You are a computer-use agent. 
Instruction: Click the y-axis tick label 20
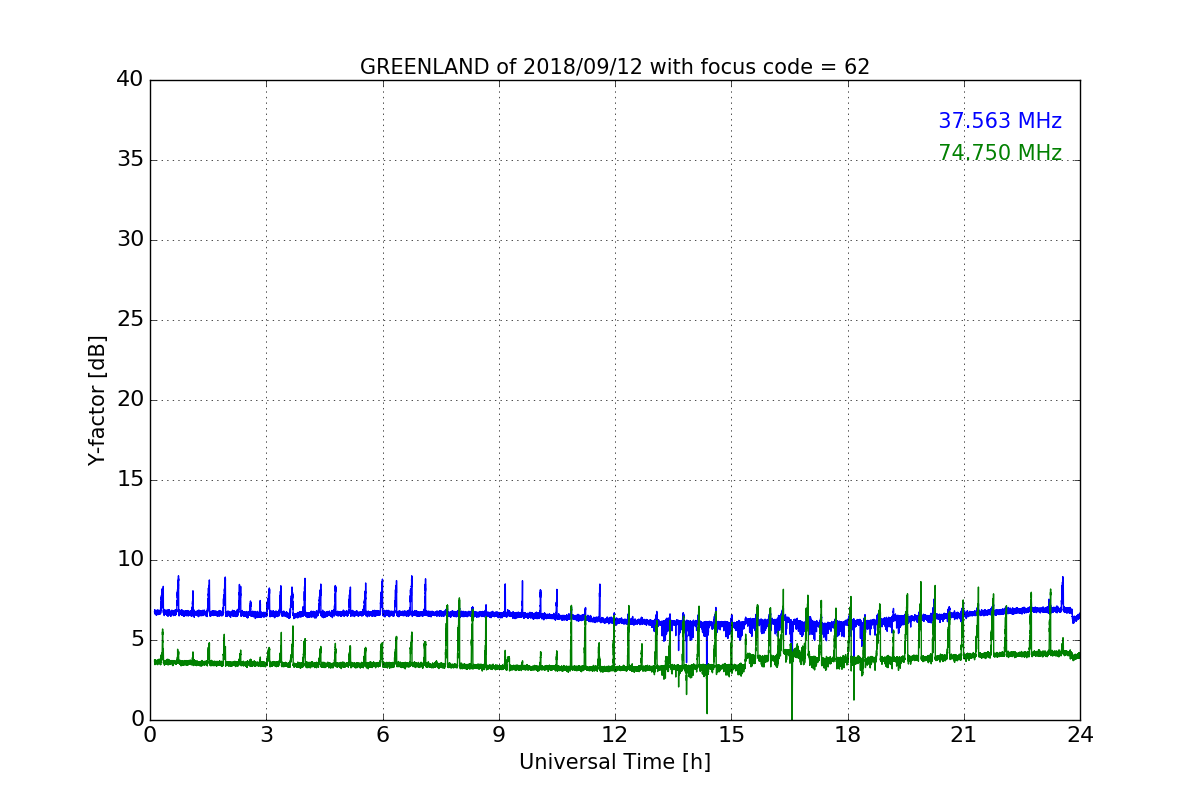[x=130, y=400]
